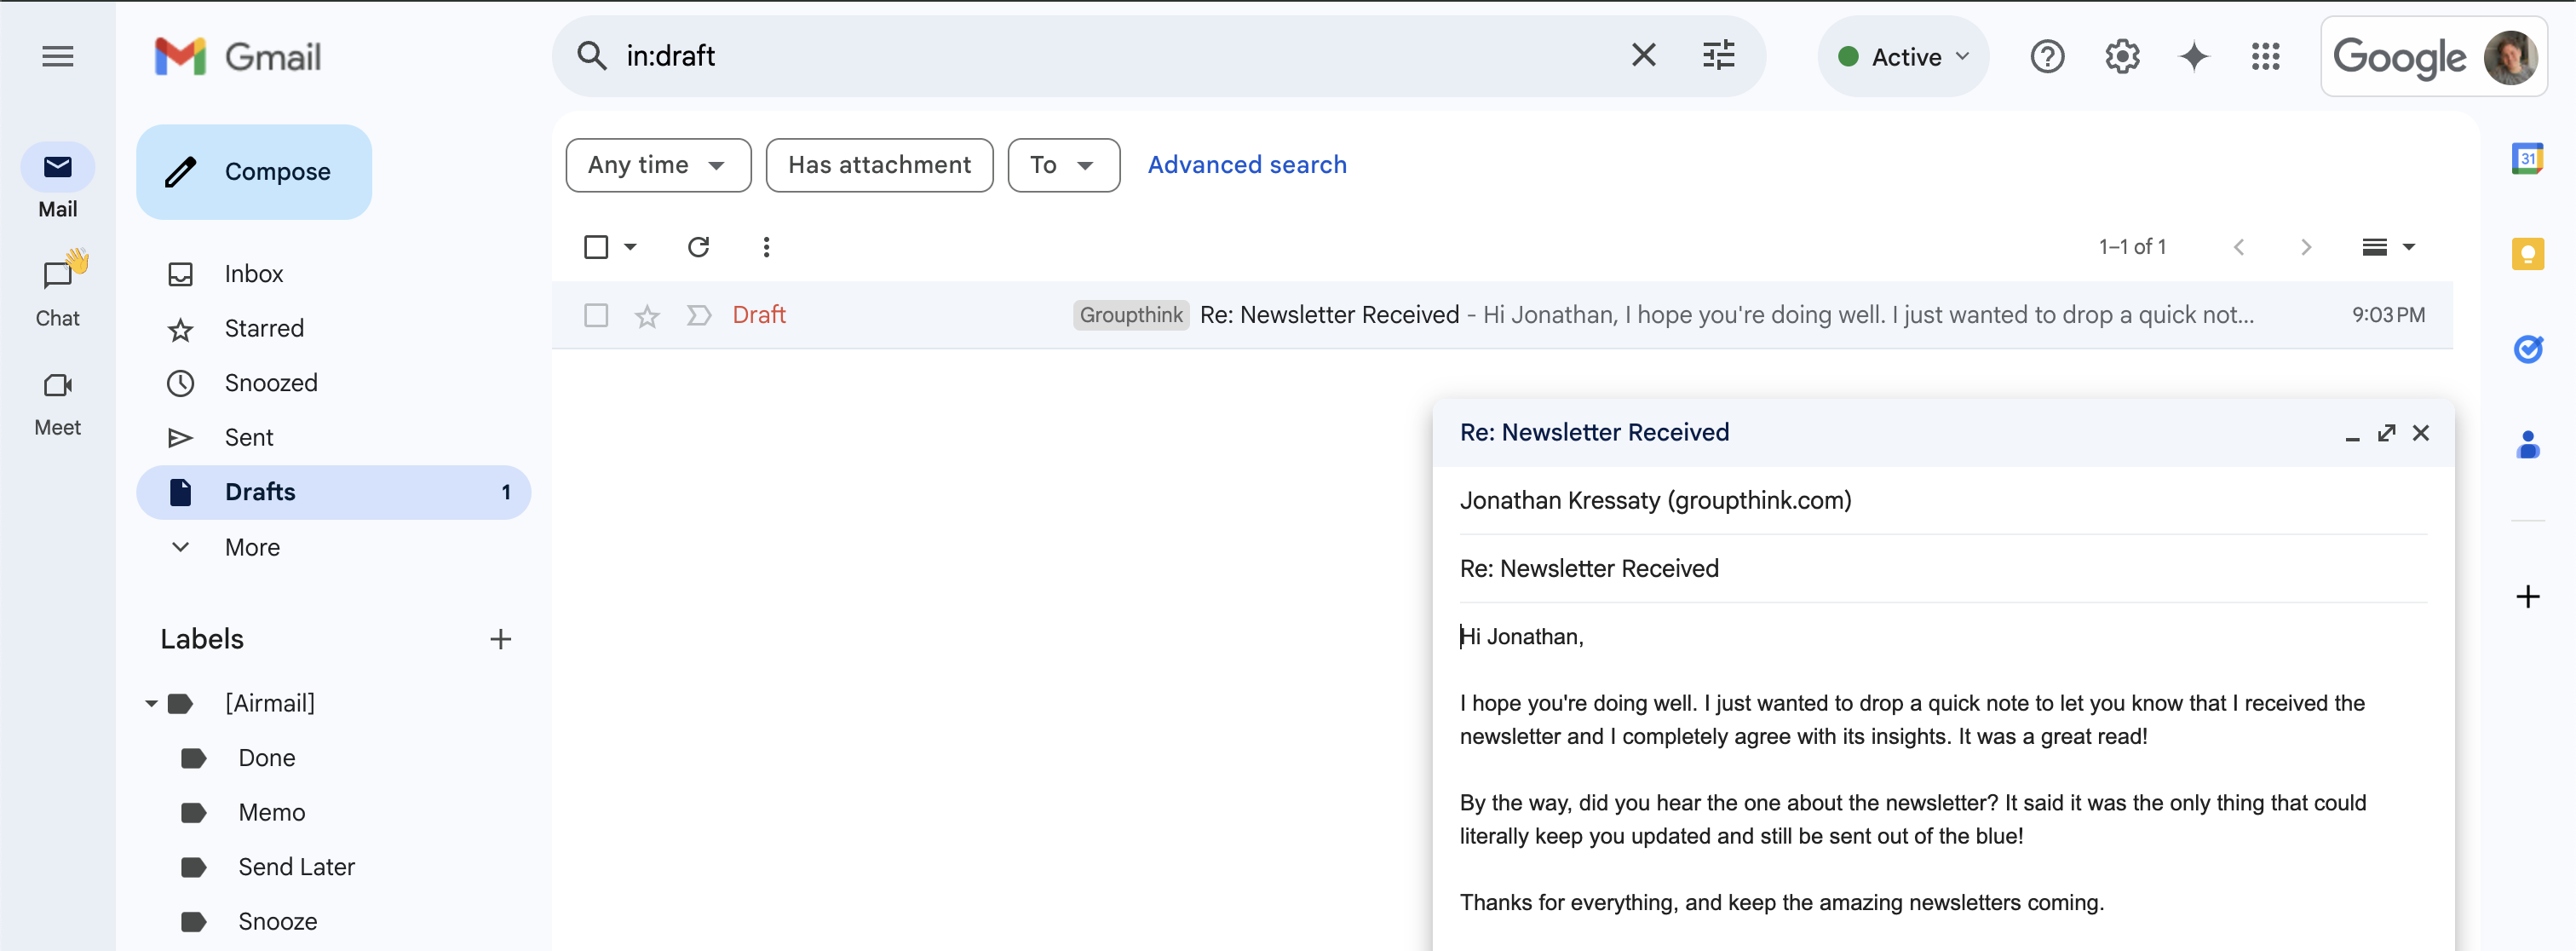
Task: Open the Memo label
Action: point(271,813)
